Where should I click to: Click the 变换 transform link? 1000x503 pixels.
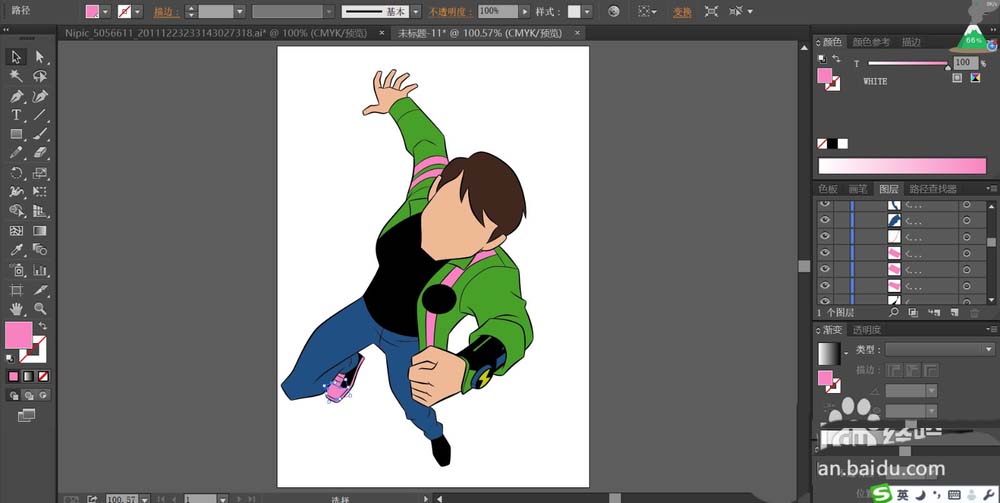[682, 11]
